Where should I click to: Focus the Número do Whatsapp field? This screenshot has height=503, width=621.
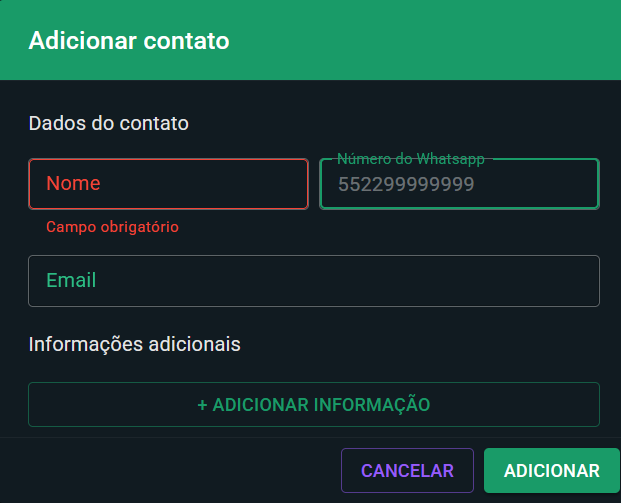pos(459,184)
